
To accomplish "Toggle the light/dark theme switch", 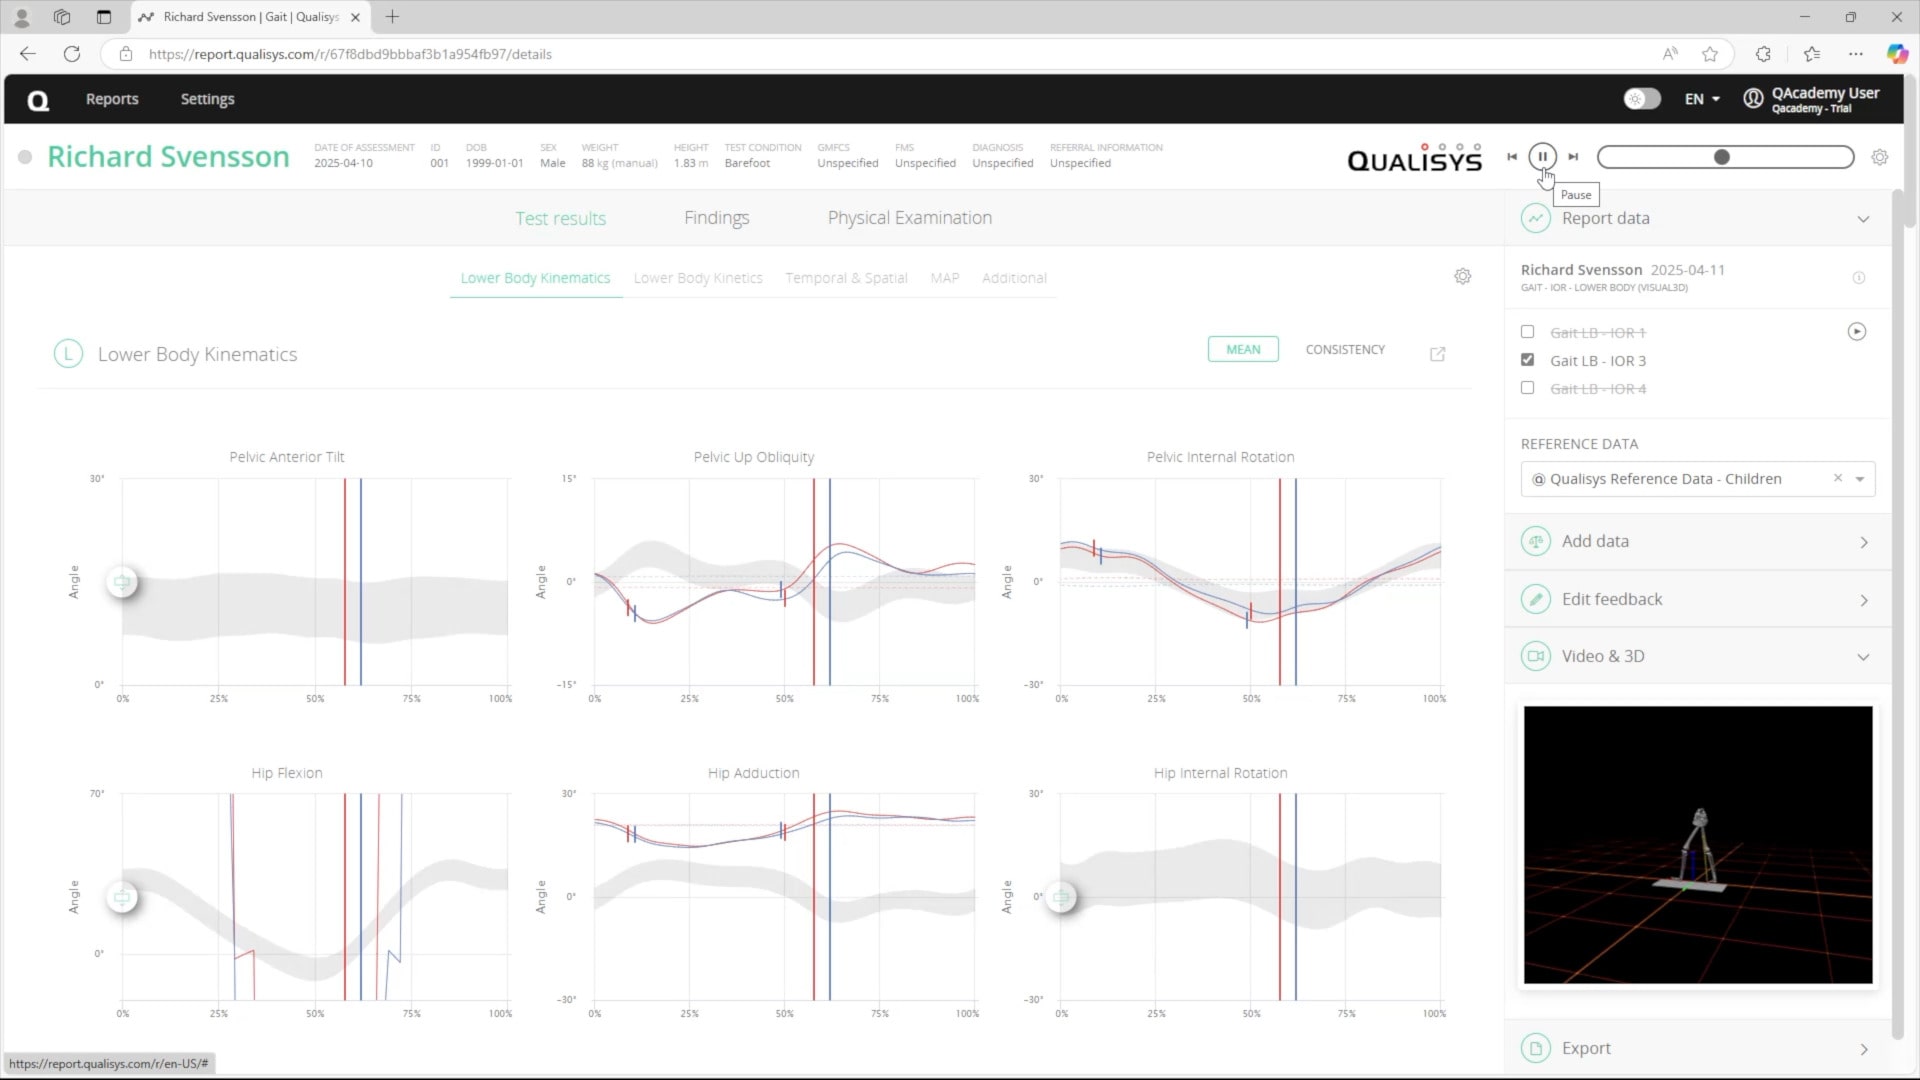I will pos(1641,99).
